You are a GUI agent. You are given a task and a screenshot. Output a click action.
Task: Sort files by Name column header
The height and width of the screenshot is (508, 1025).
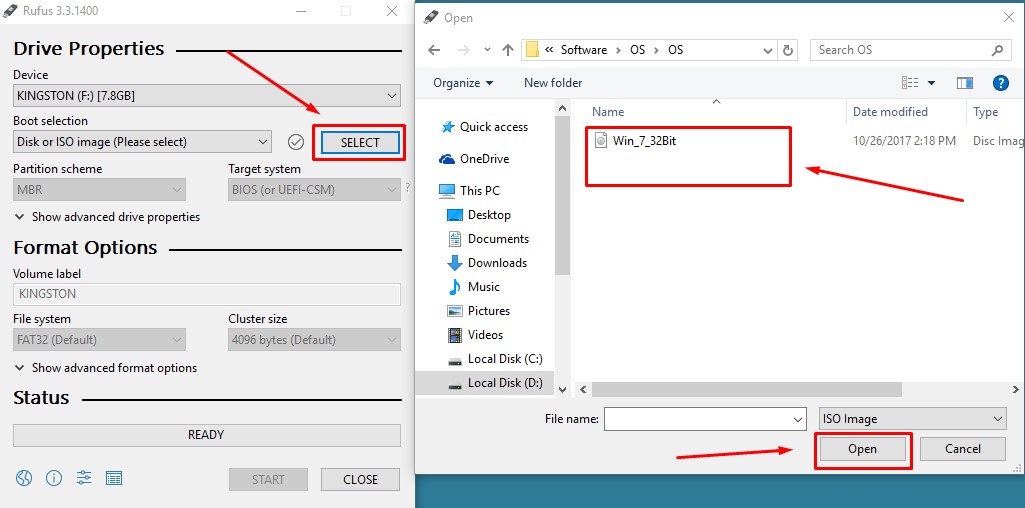608,112
